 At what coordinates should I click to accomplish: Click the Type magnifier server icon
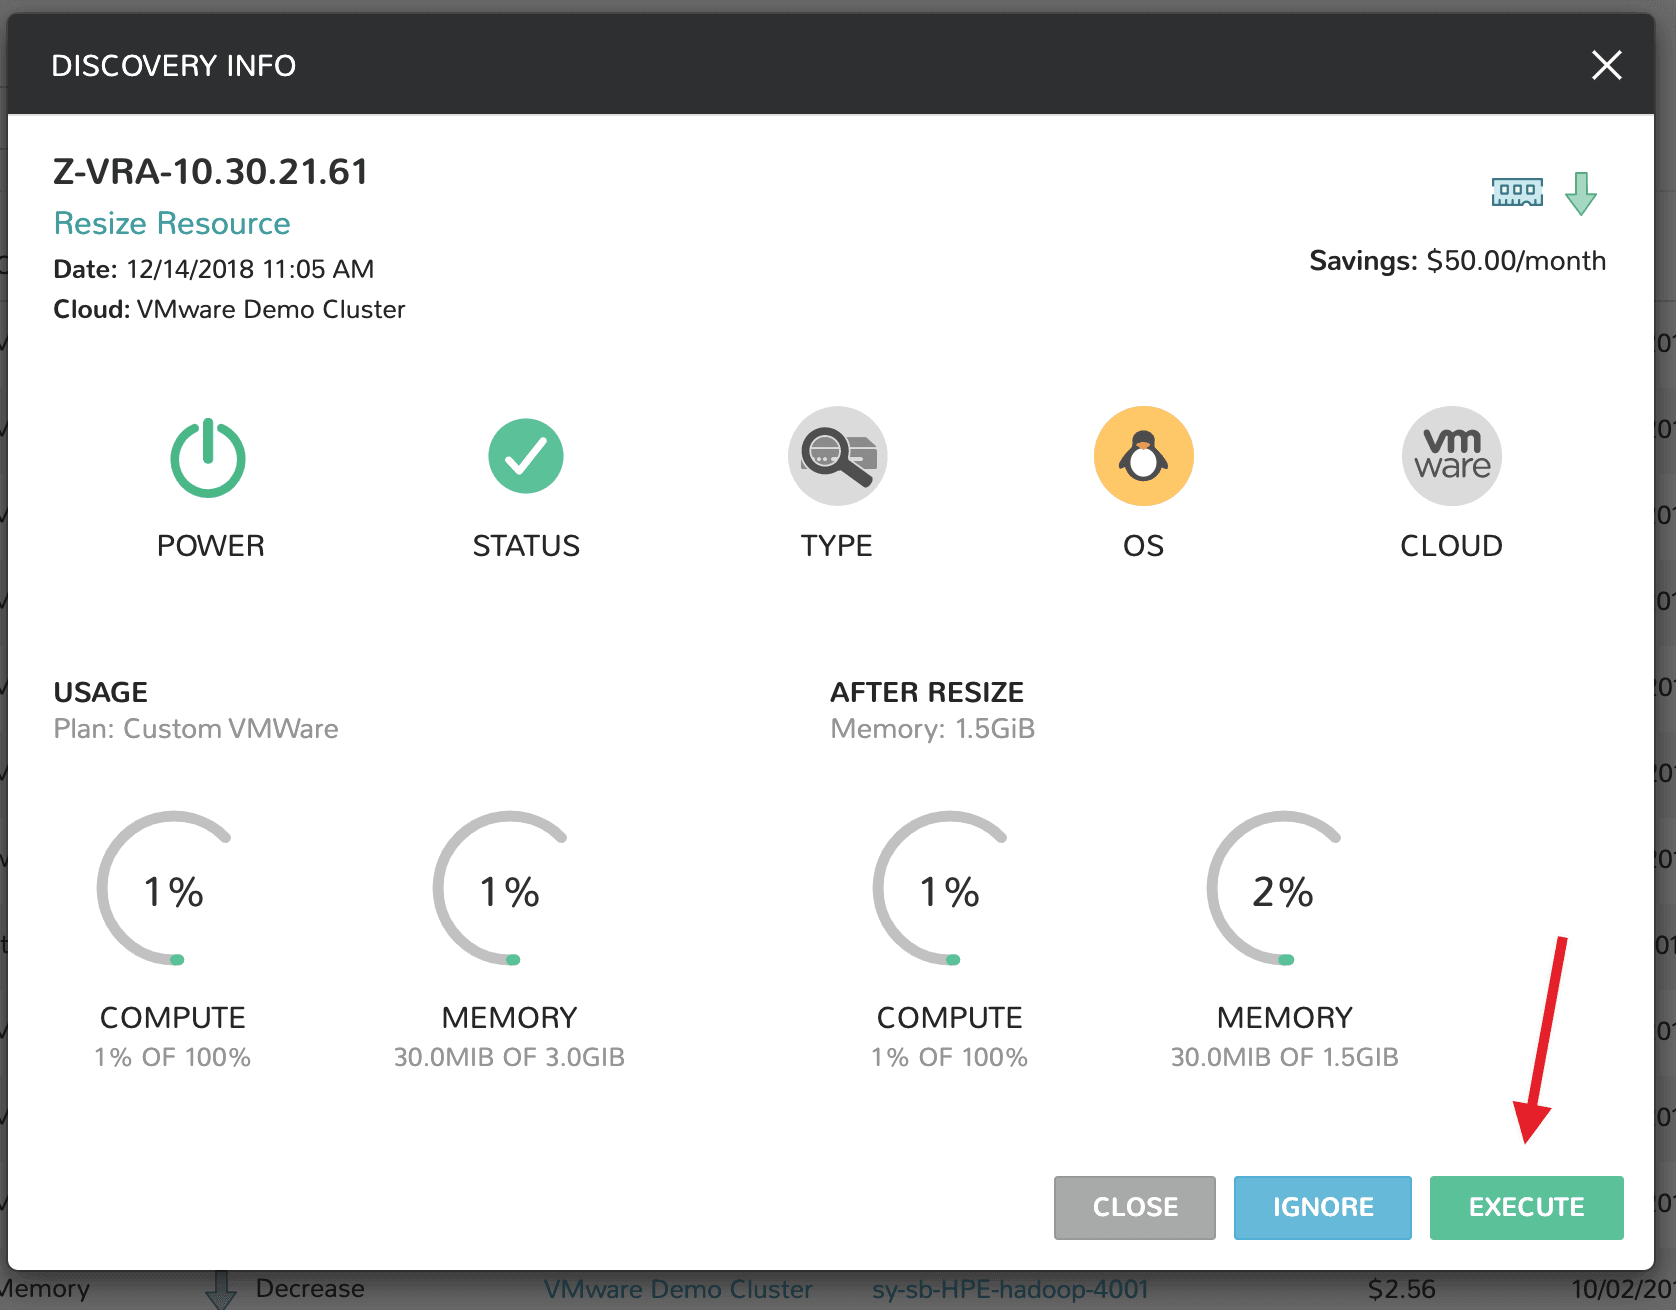pos(838,456)
